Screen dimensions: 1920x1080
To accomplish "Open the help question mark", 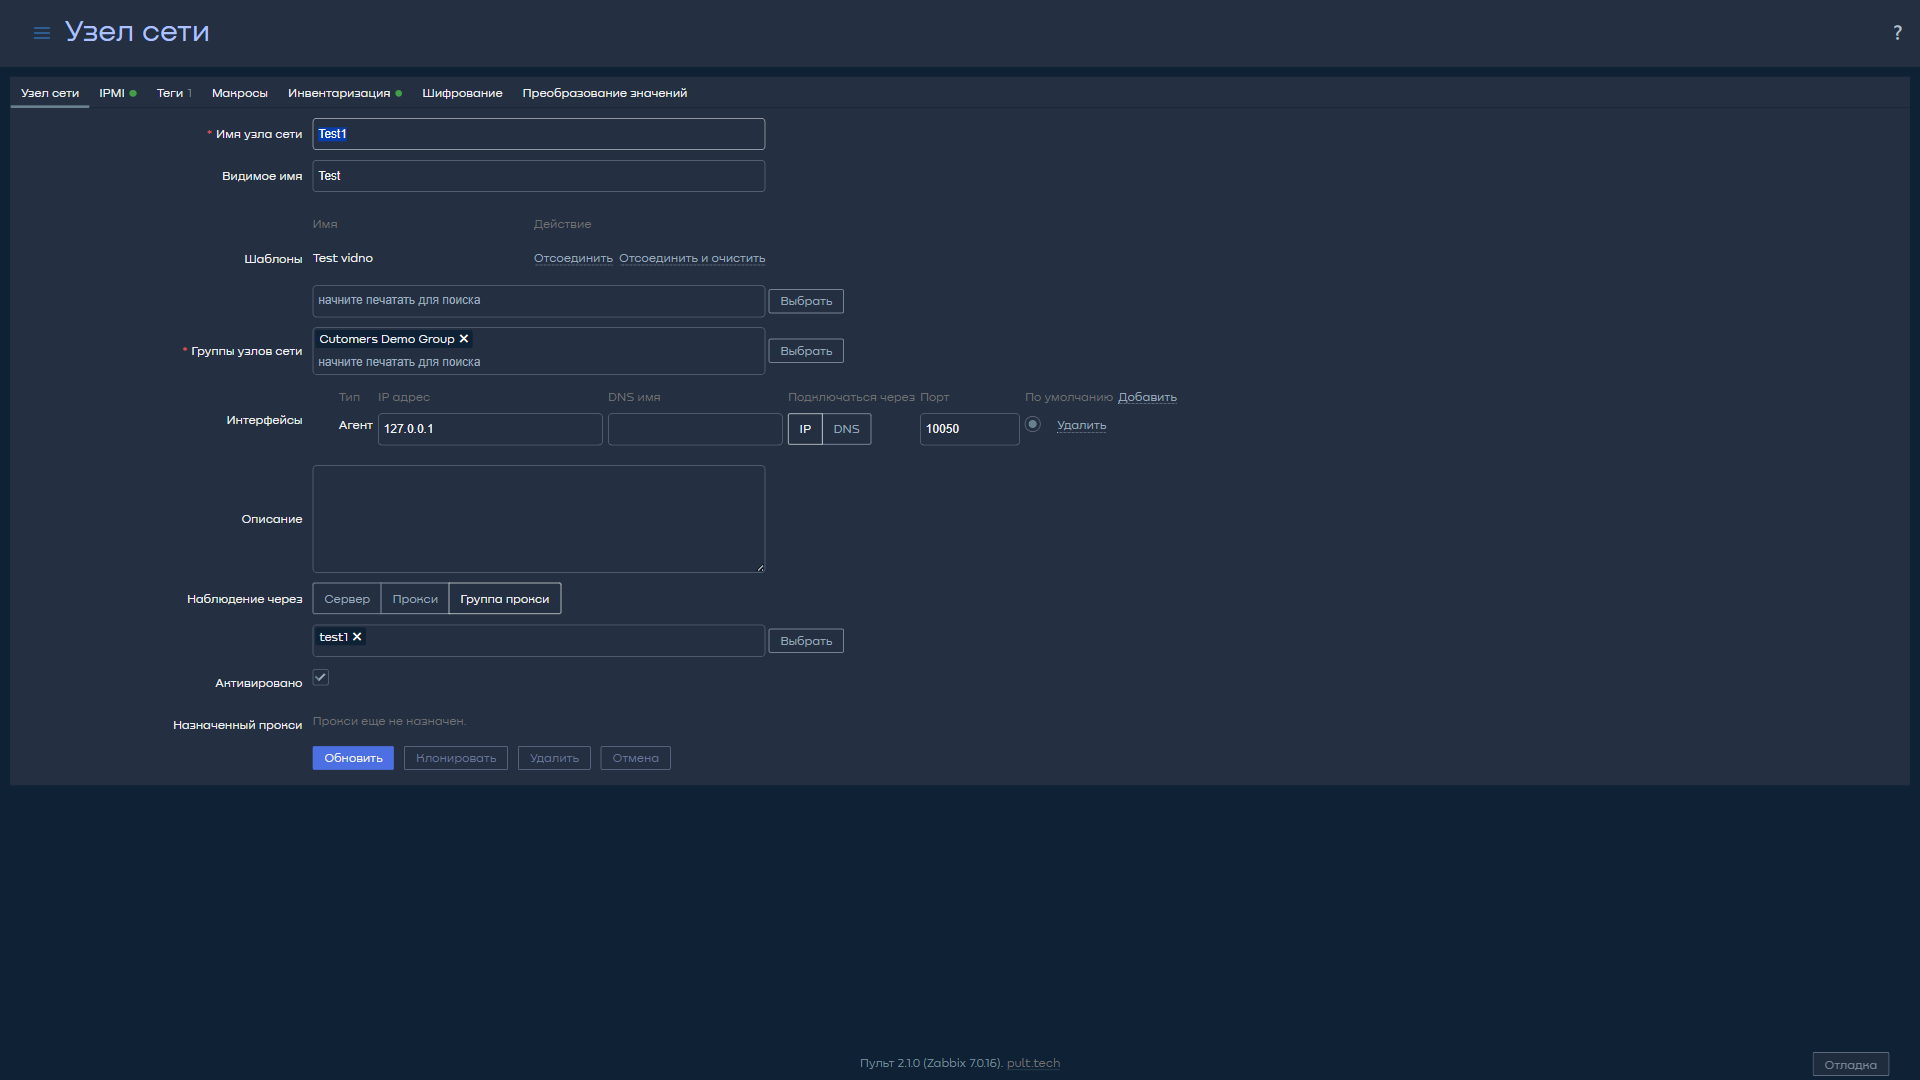I will click(1897, 33).
